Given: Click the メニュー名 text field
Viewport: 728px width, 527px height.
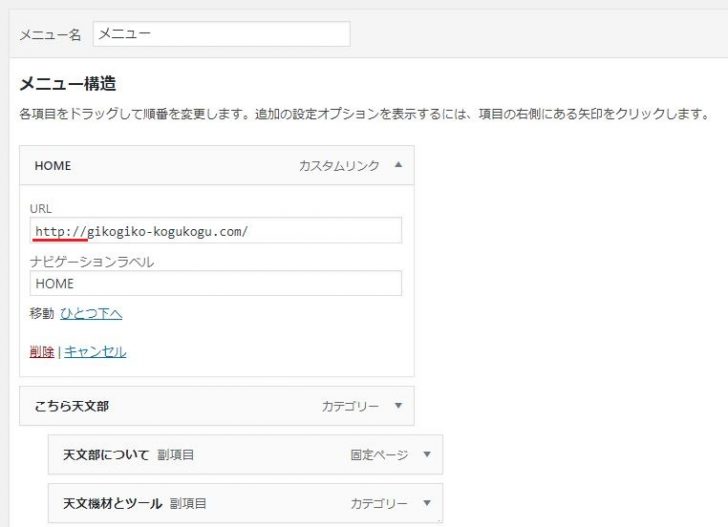Looking at the screenshot, I should [x=221, y=33].
